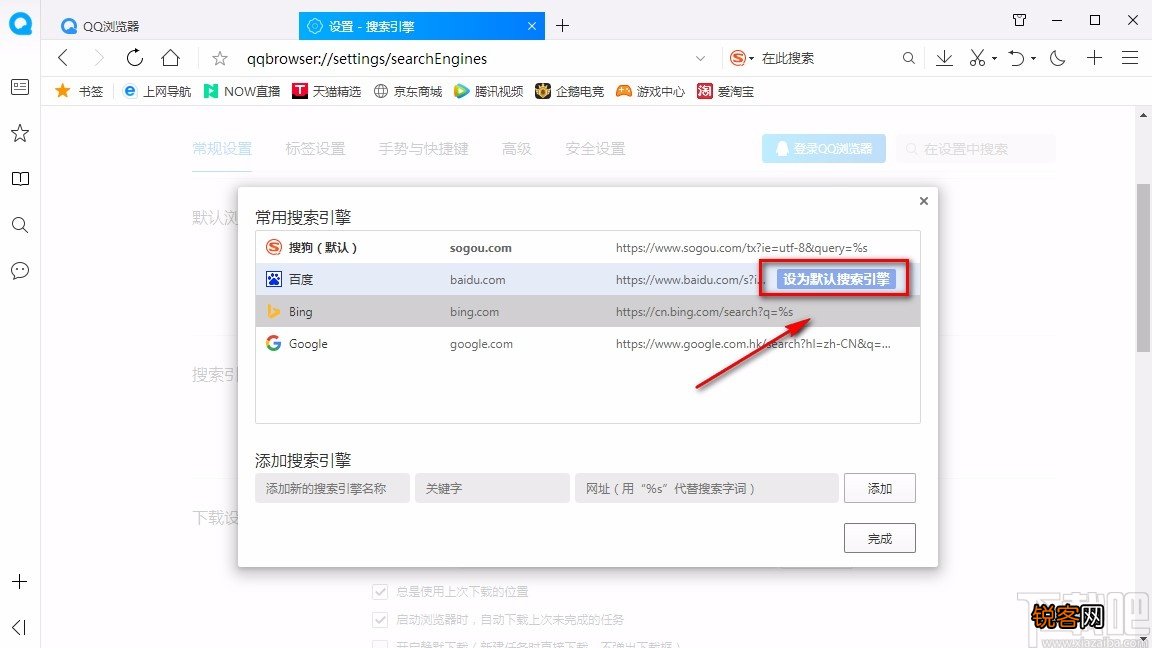Toggle night mode moon icon
The height and width of the screenshot is (648, 1152).
pyautogui.click(x=1058, y=58)
